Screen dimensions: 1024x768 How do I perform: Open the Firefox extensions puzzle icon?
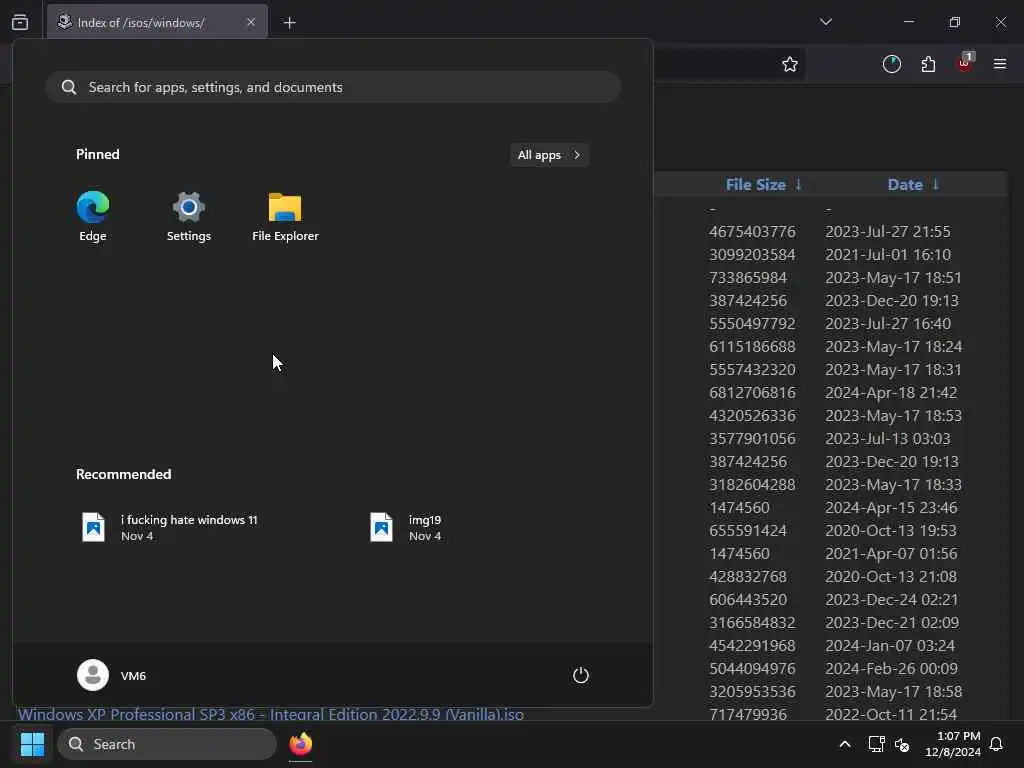(x=928, y=64)
